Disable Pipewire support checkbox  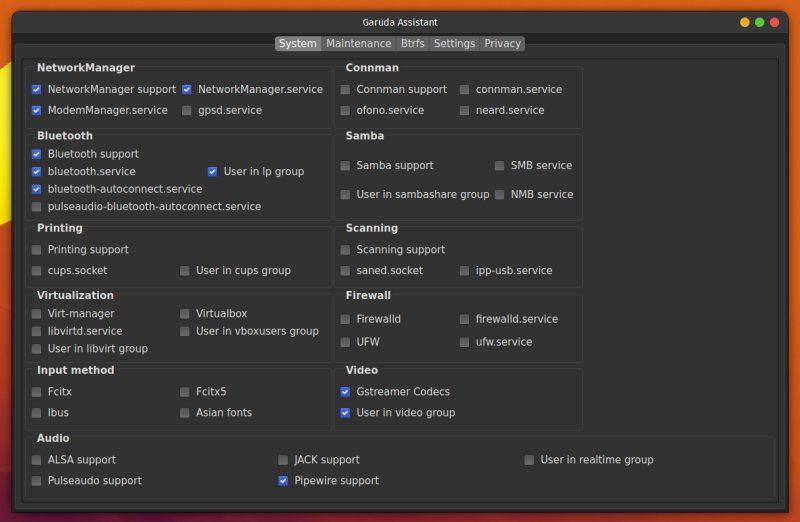point(283,481)
